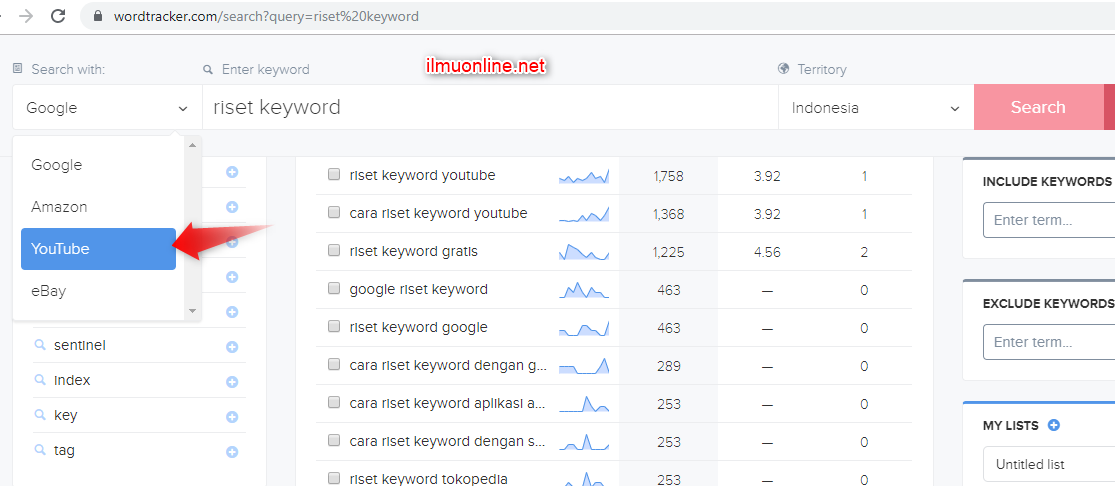Click the browser forward arrow

pyautogui.click(x=26, y=16)
